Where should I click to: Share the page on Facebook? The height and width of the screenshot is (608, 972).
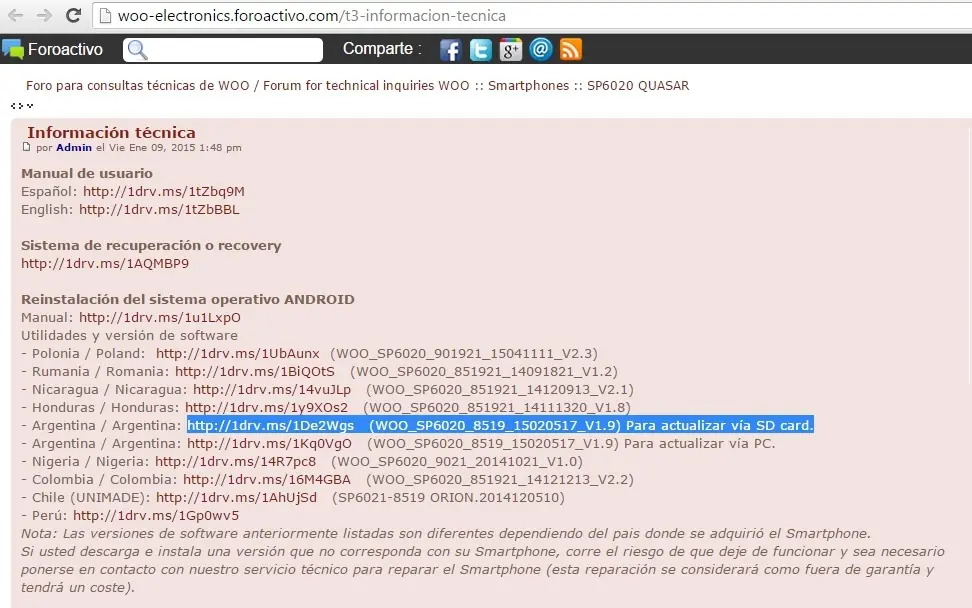[451, 50]
